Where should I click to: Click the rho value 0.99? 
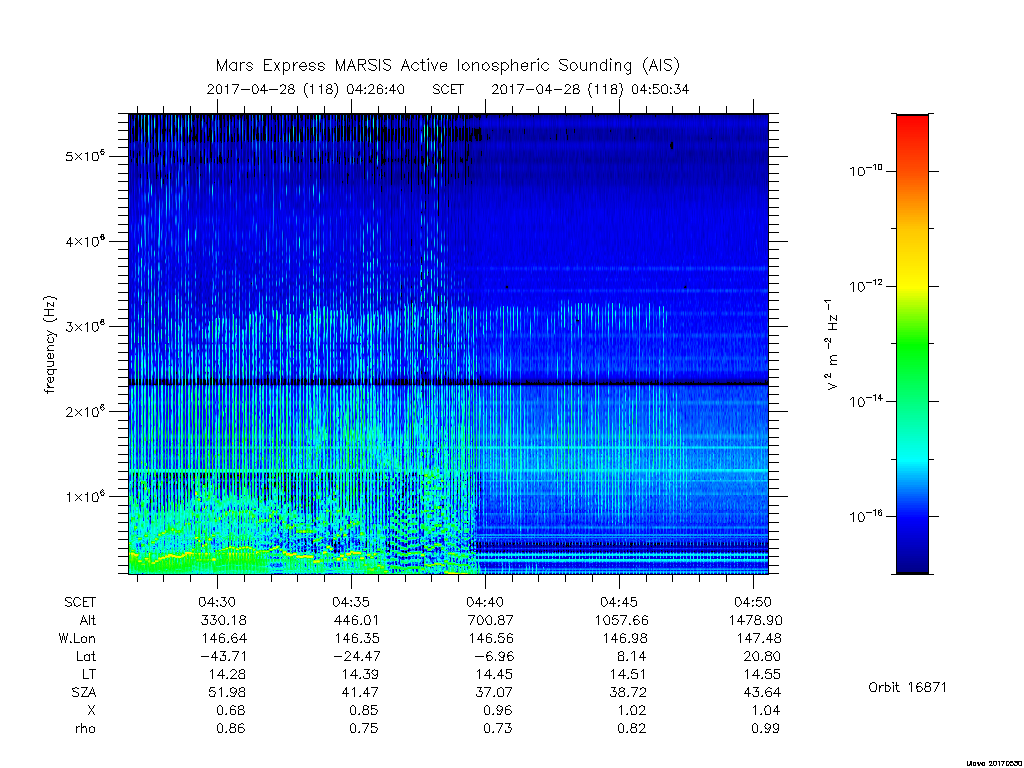tap(764, 728)
